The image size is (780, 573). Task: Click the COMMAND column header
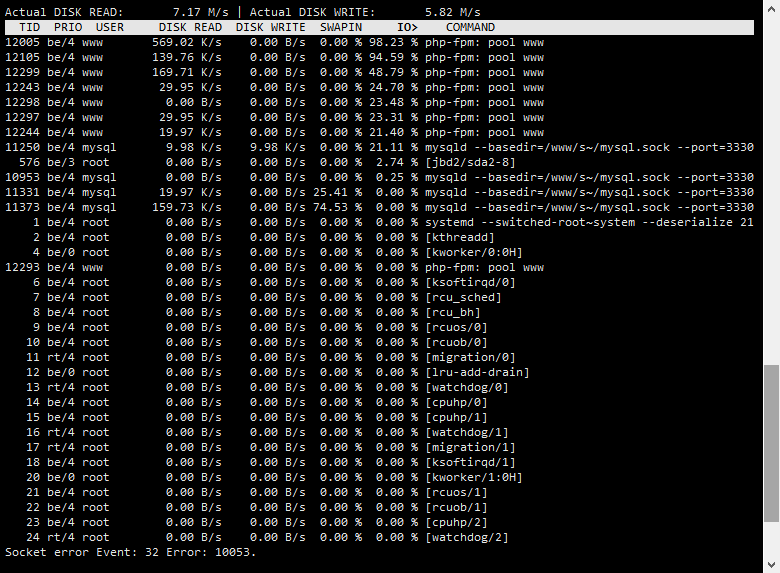(x=470, y=27)
